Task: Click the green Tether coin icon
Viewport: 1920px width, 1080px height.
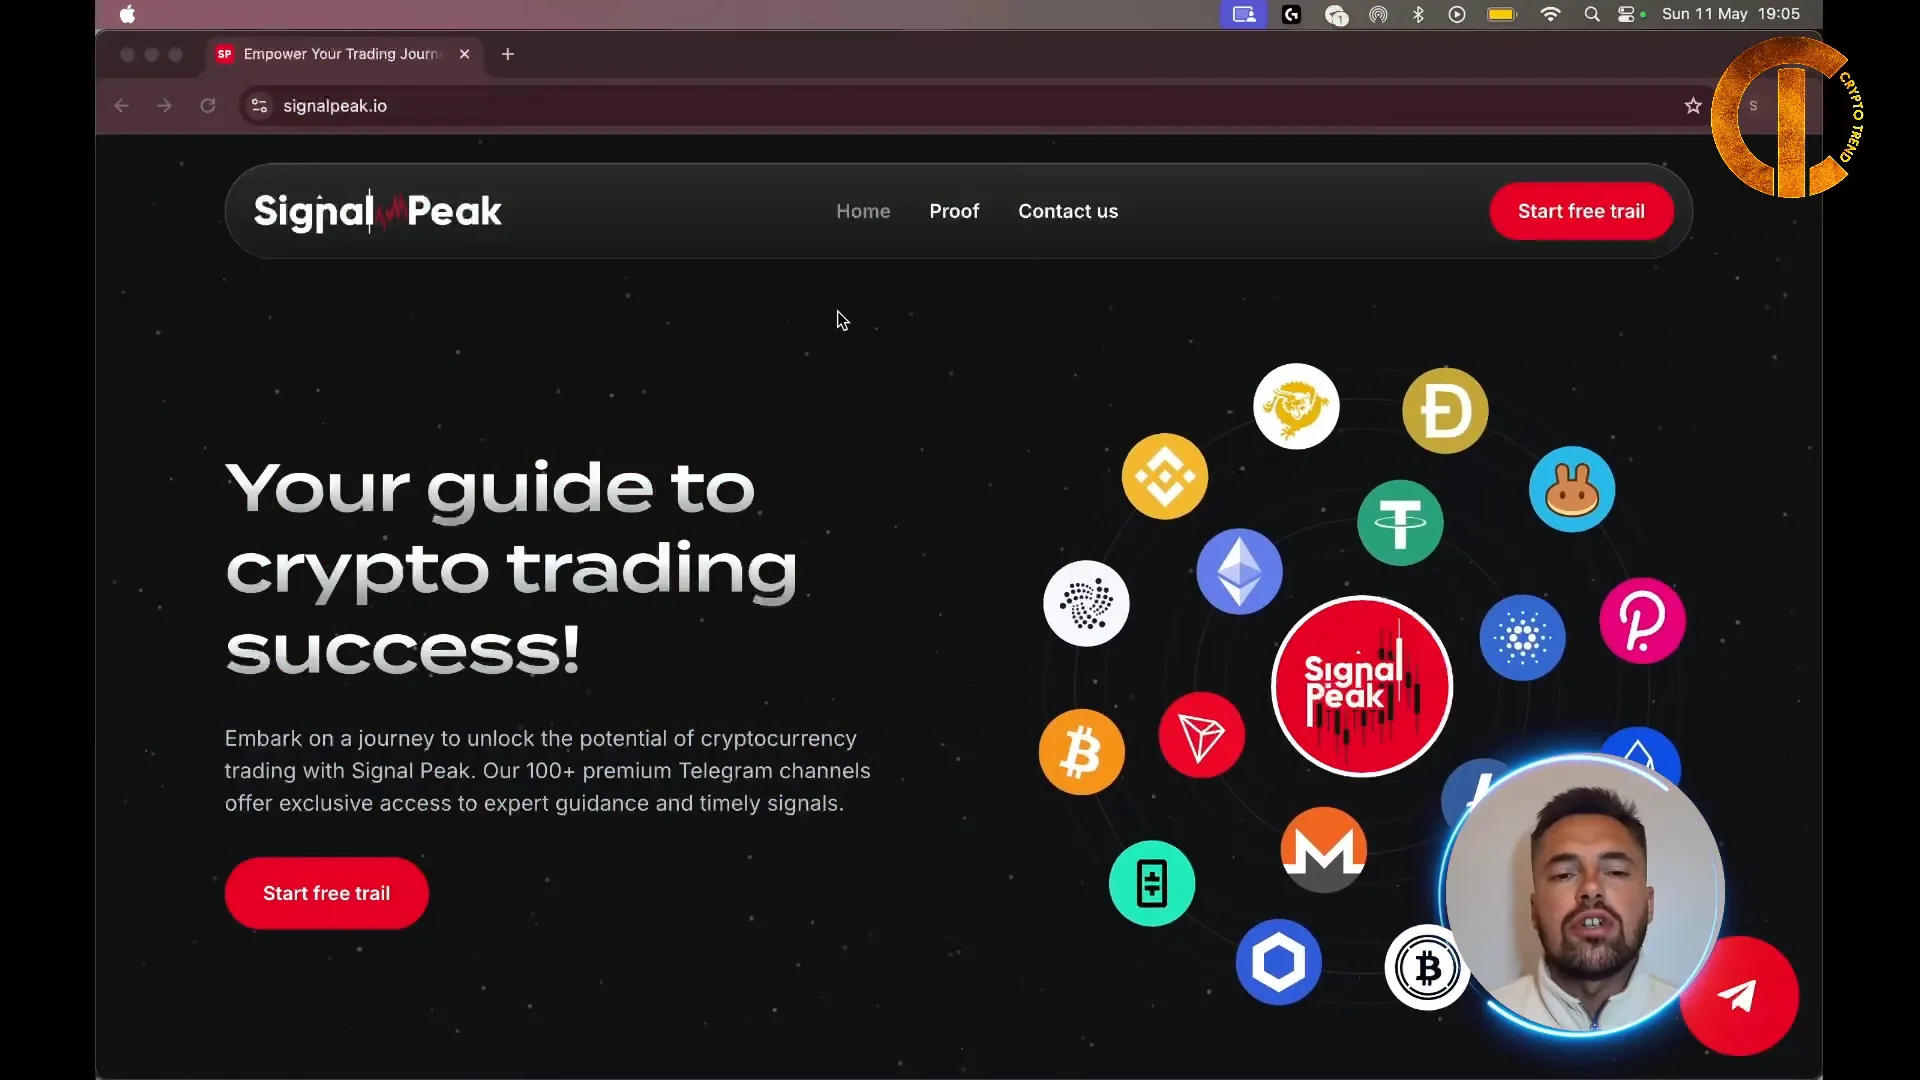Action: click(1400, 522)
